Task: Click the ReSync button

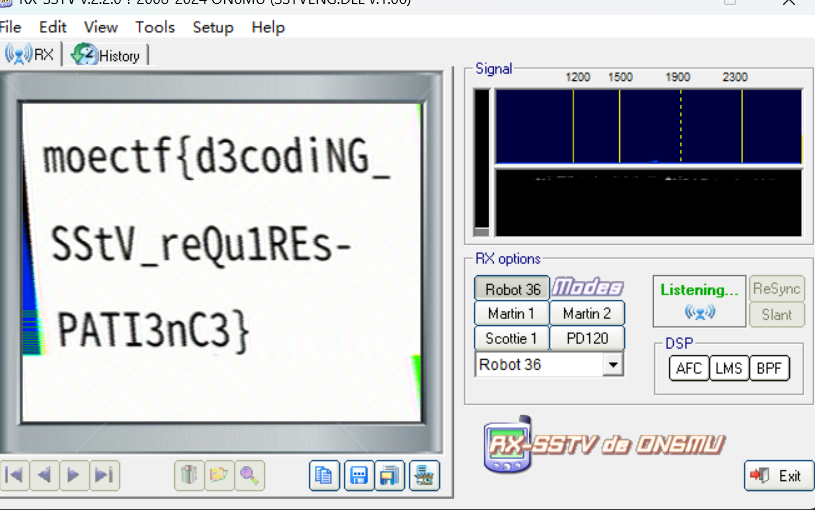Action: [777, 289]
